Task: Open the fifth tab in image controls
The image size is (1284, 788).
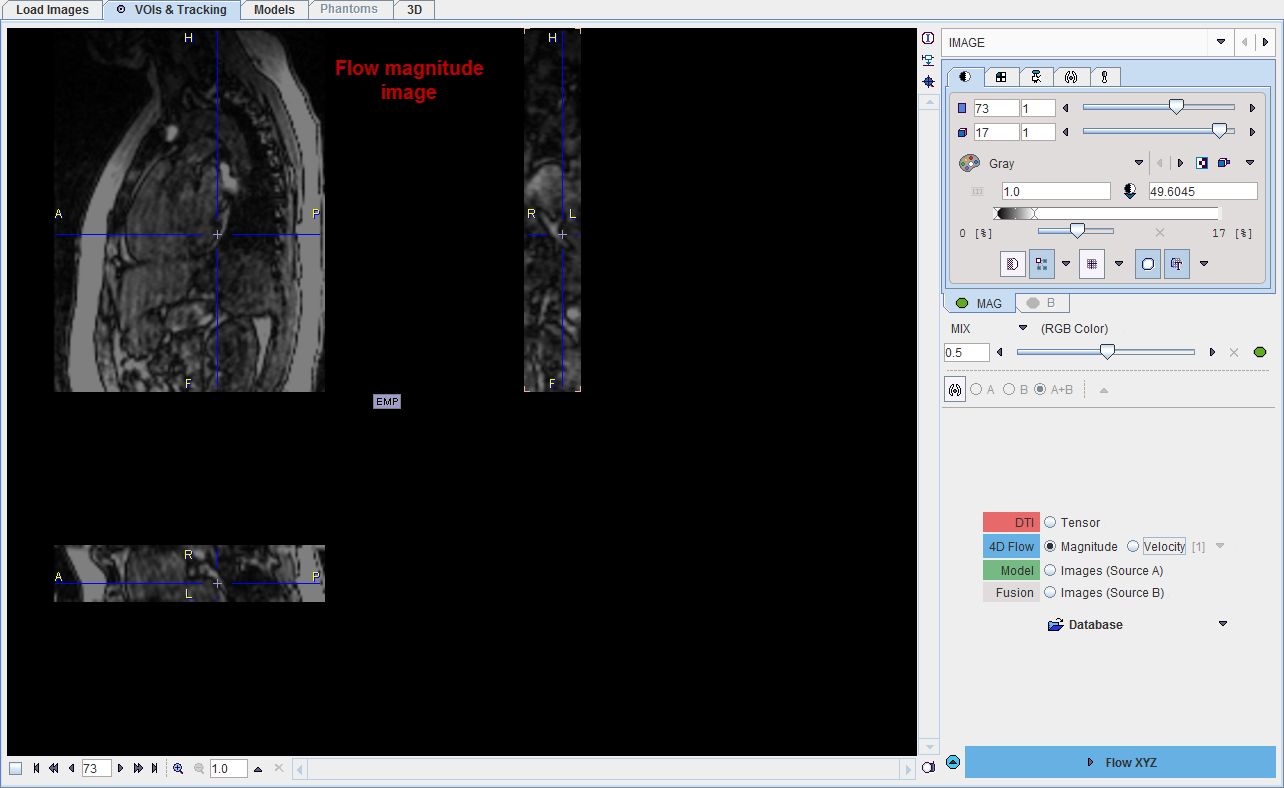Action: coord(1105,77)
